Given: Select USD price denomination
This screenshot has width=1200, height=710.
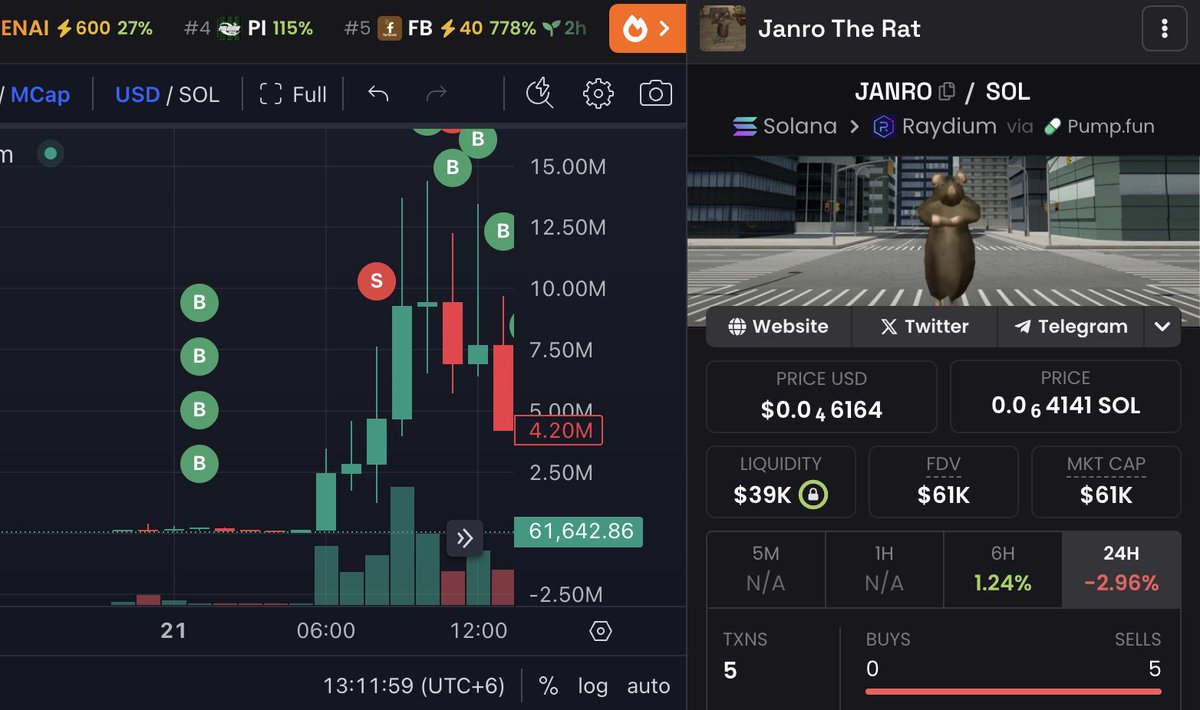Looking at the screenshot, I should (137, 94).
